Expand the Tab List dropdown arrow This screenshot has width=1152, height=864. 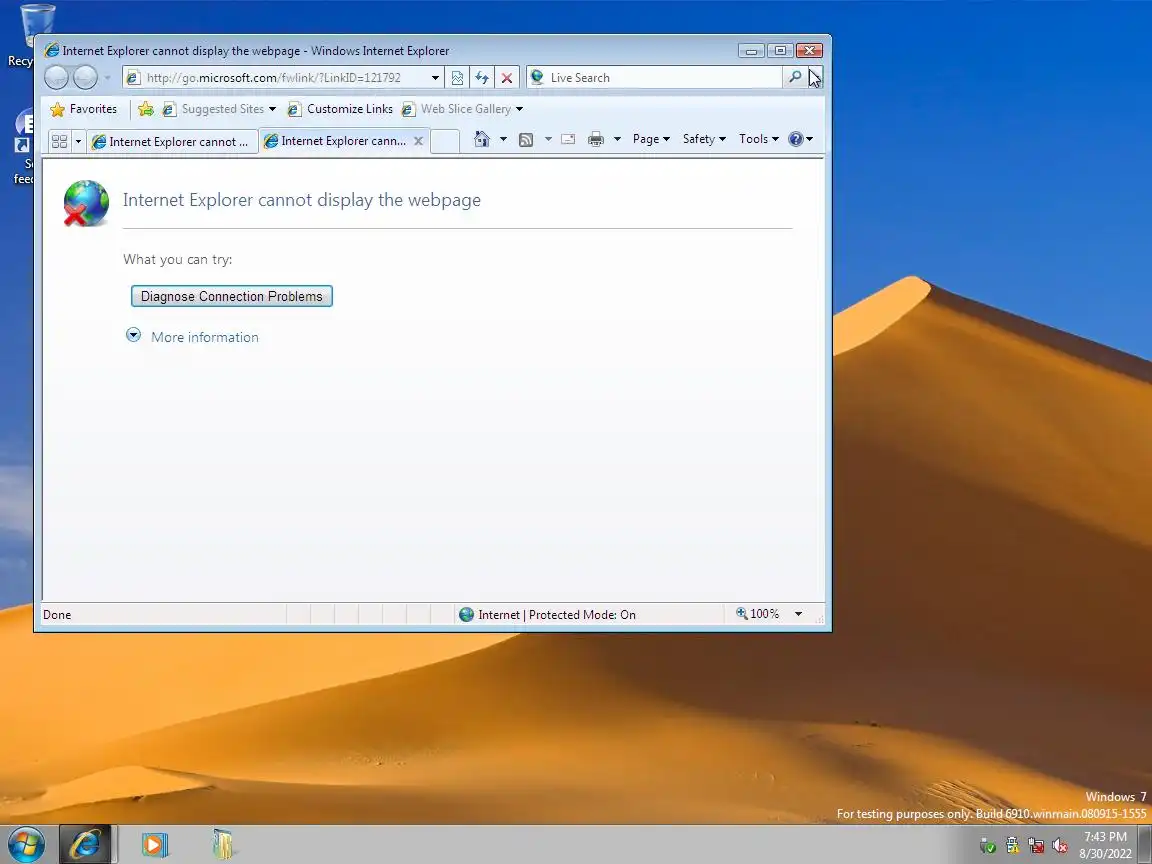78,141
